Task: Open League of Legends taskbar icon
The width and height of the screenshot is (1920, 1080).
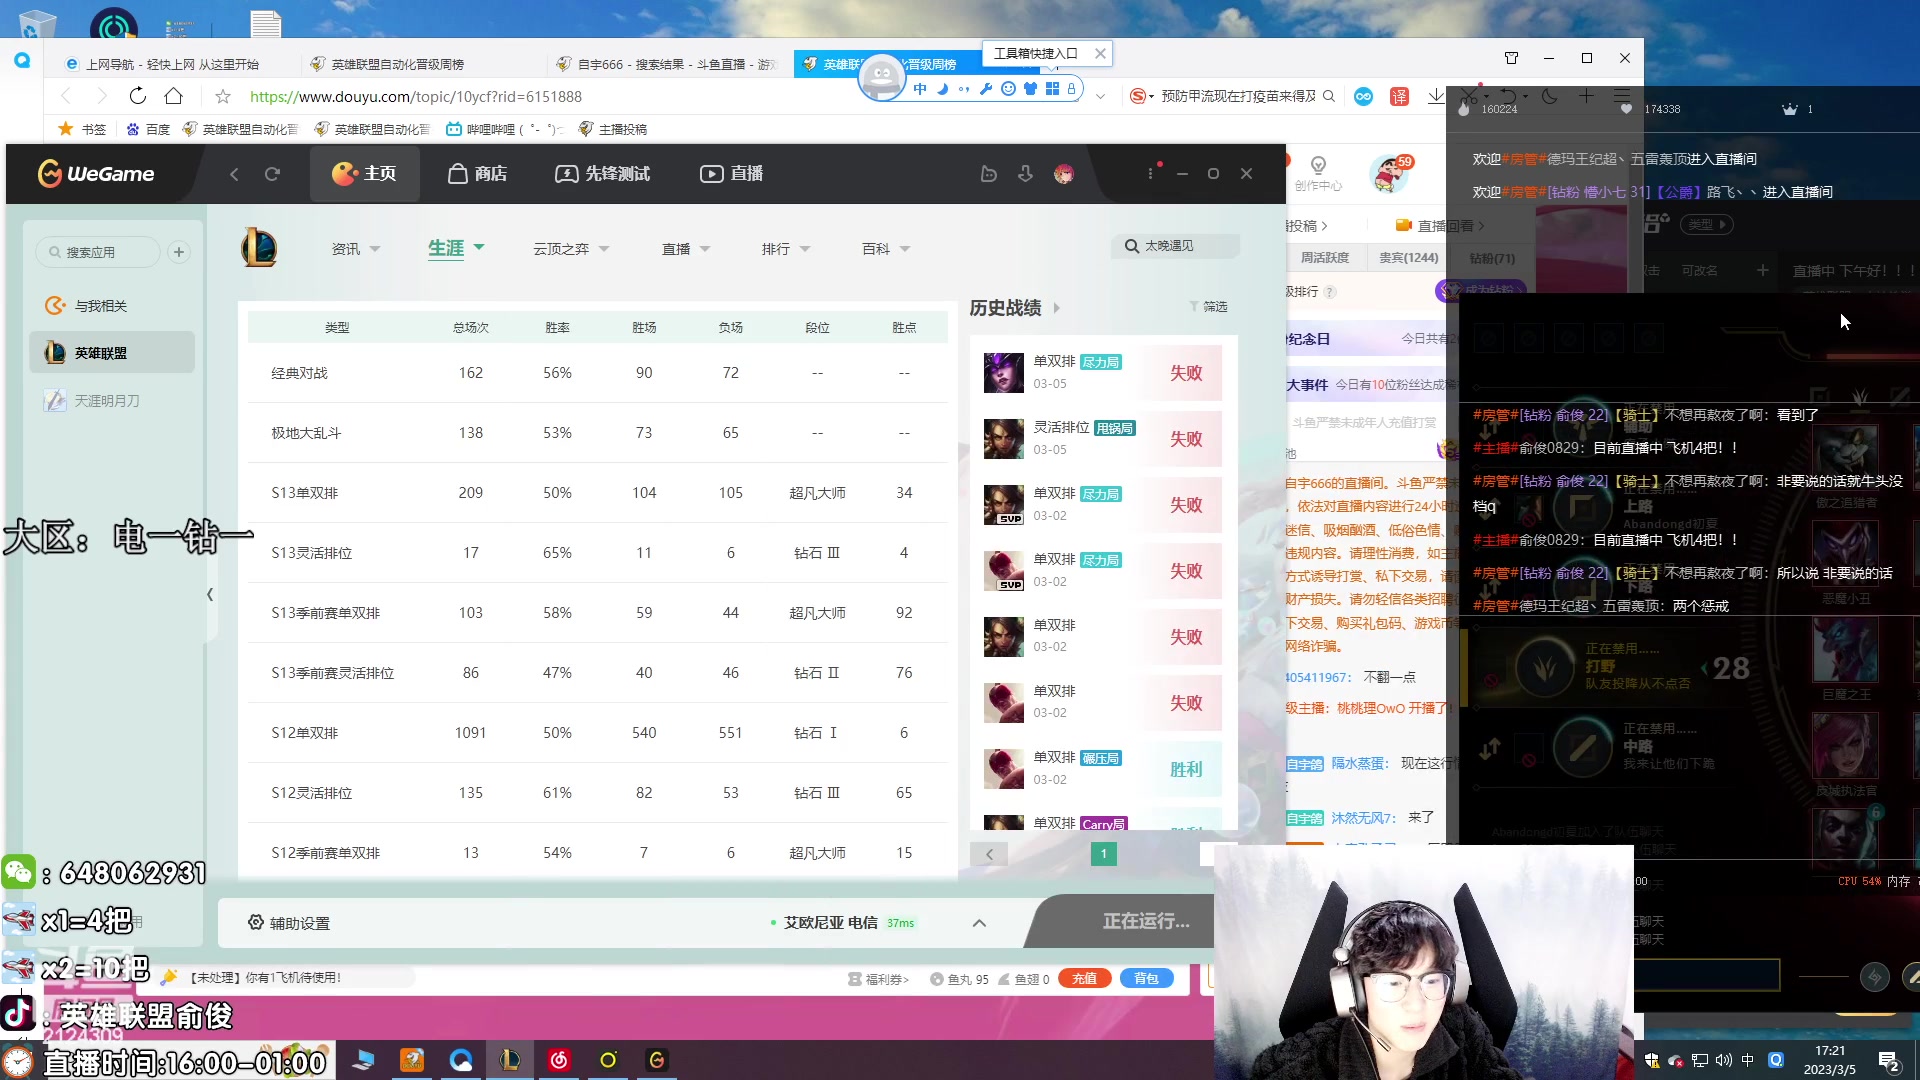Action: [509, 1060]
